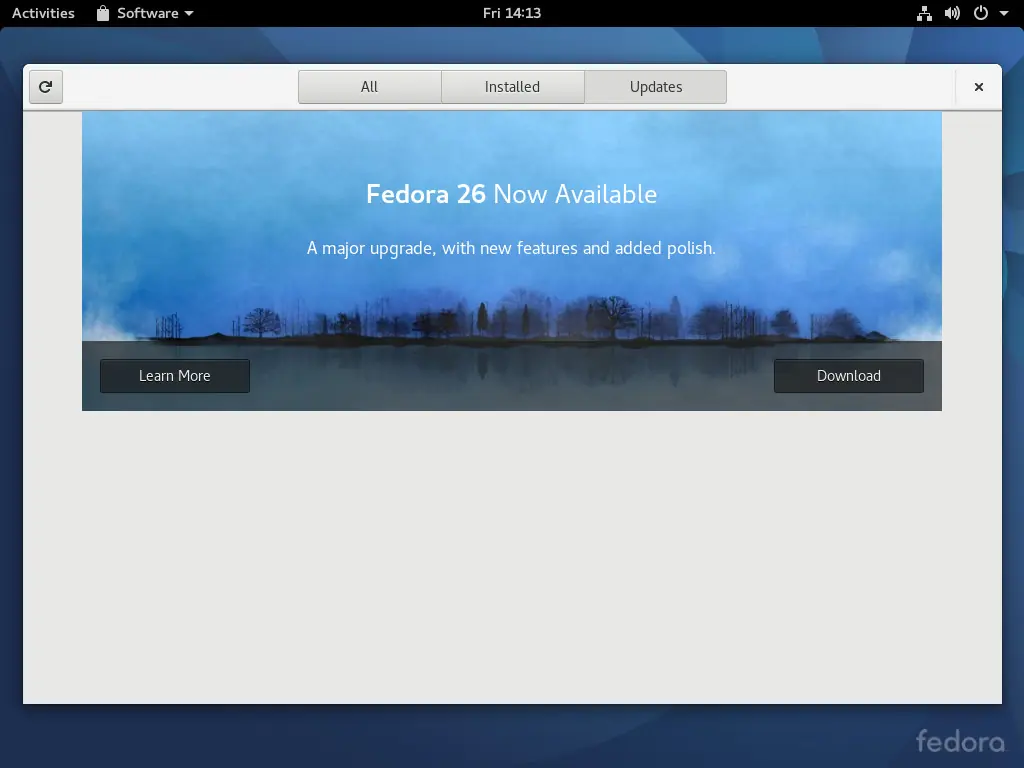
Task: Expand the system menu arrow
Action: point(1004,13)
